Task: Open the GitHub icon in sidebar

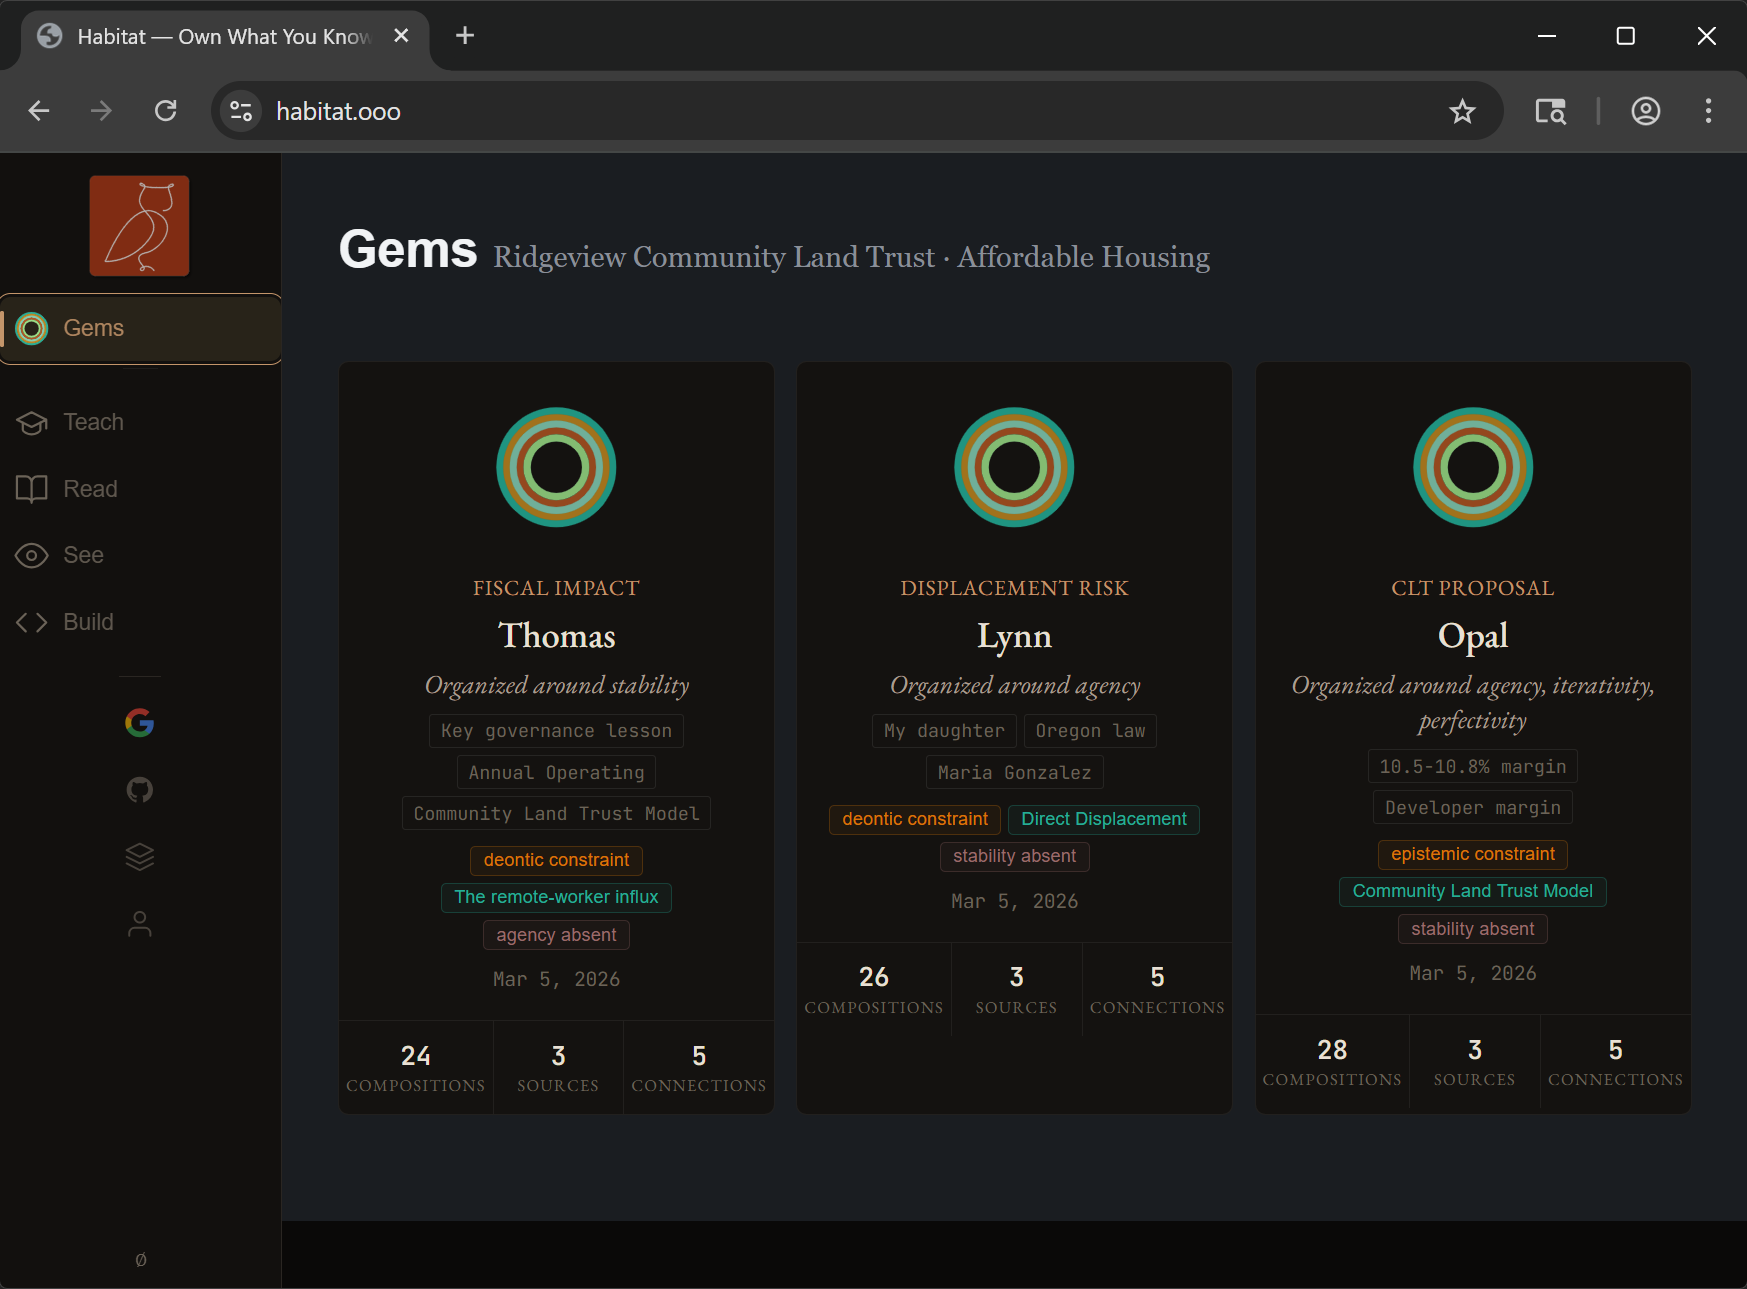Action: [139, 790]
